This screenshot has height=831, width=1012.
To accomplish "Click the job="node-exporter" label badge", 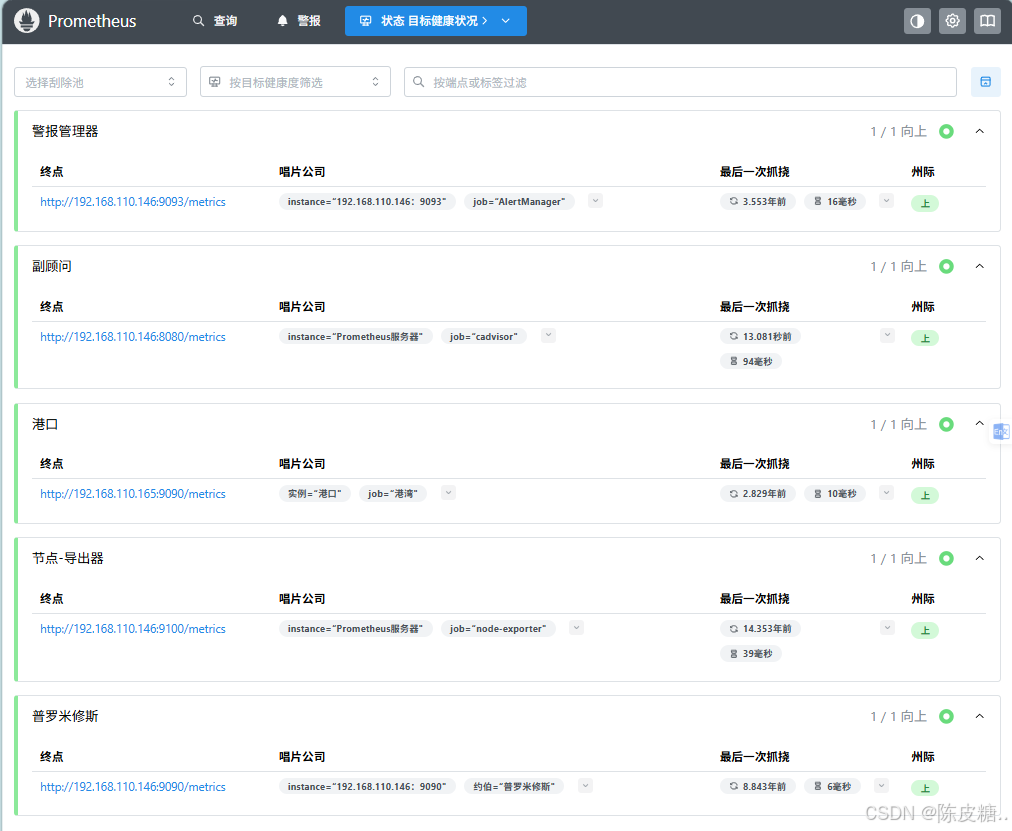I will point(498,629).
